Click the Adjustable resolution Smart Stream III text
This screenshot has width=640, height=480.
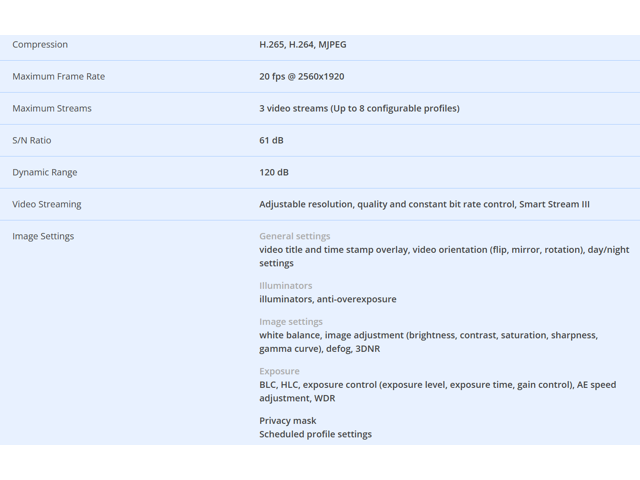pyautogui.click(x=424, y=205)
